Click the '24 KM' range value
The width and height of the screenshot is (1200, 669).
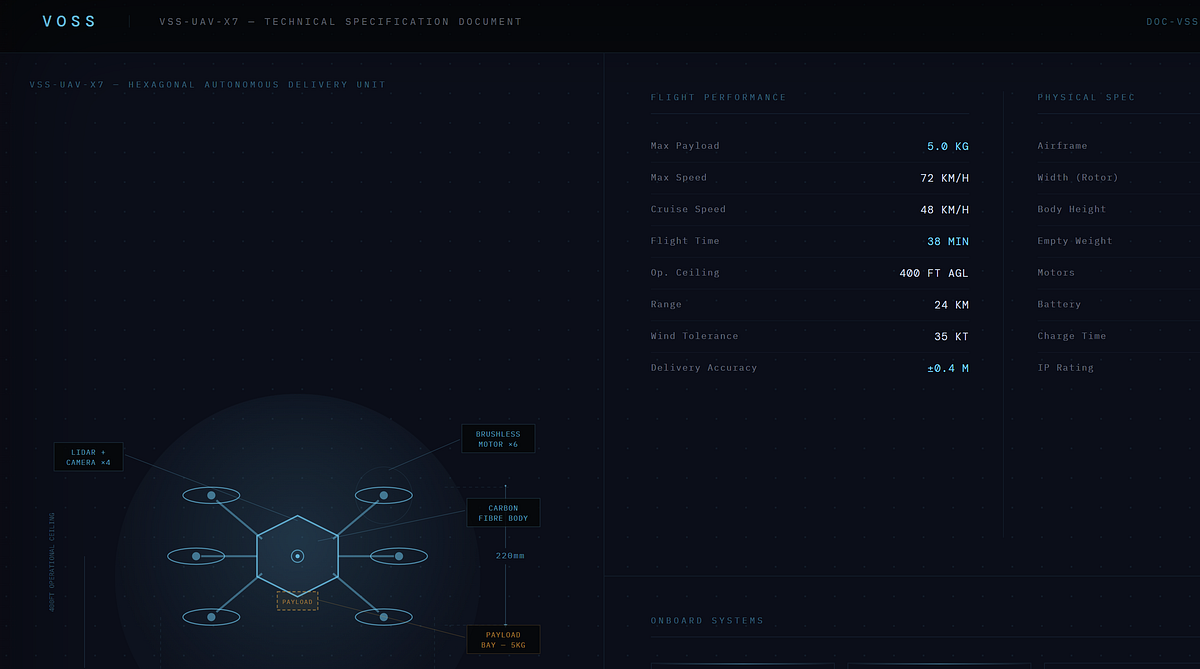pyautogui.click(x=951, y=305)
